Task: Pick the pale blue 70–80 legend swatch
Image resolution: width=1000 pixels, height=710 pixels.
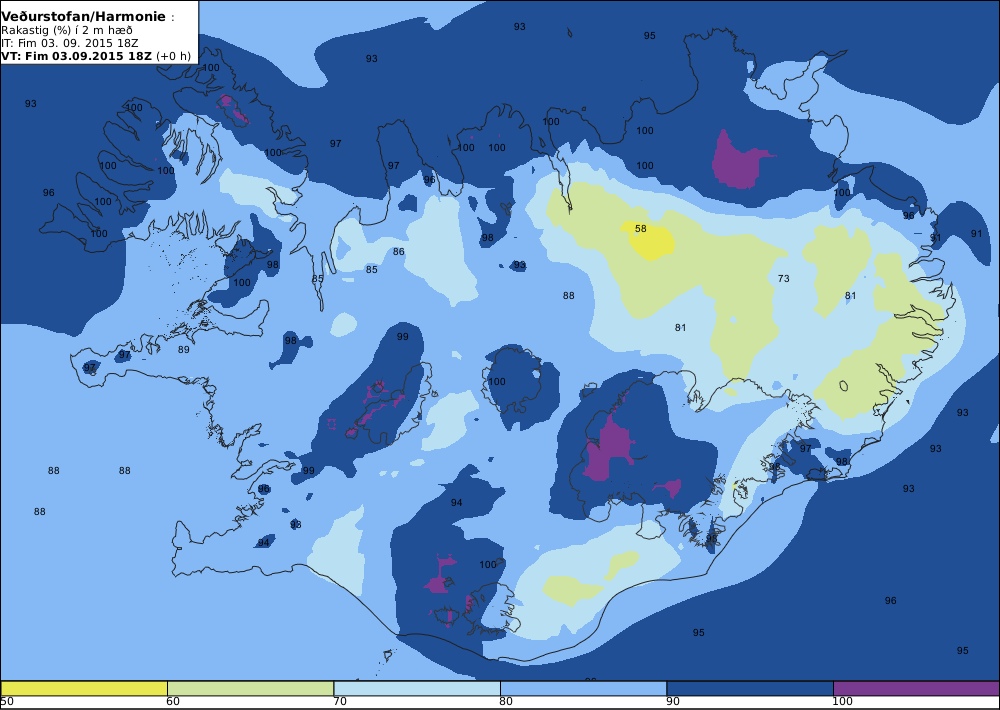Action: click(x=417, y=688)
